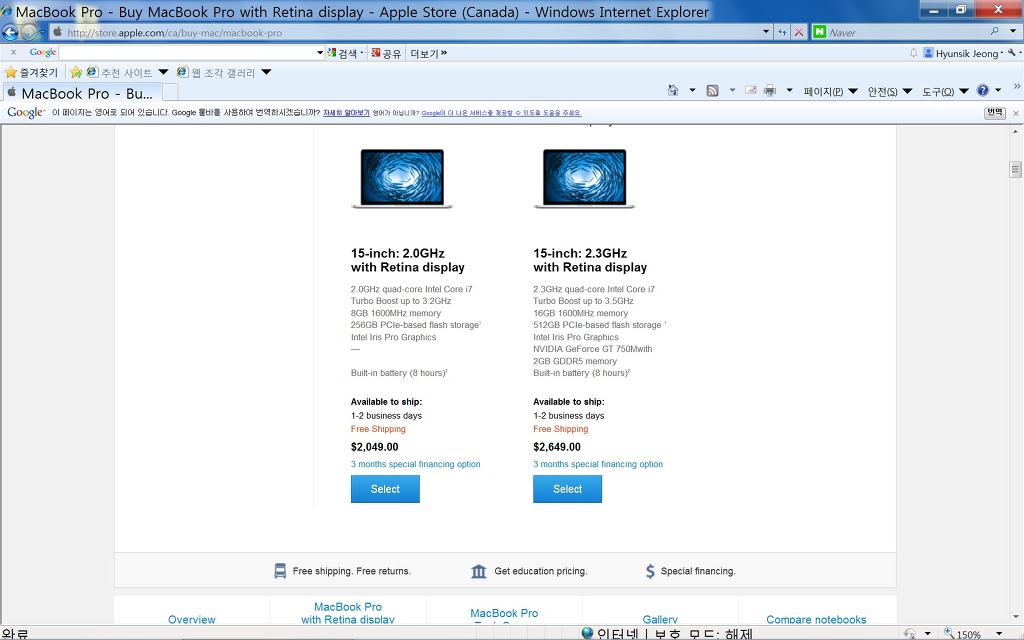Open financing option link under $2,049.00
Viewport: 1024px width, 640px height.
(415, 464)
